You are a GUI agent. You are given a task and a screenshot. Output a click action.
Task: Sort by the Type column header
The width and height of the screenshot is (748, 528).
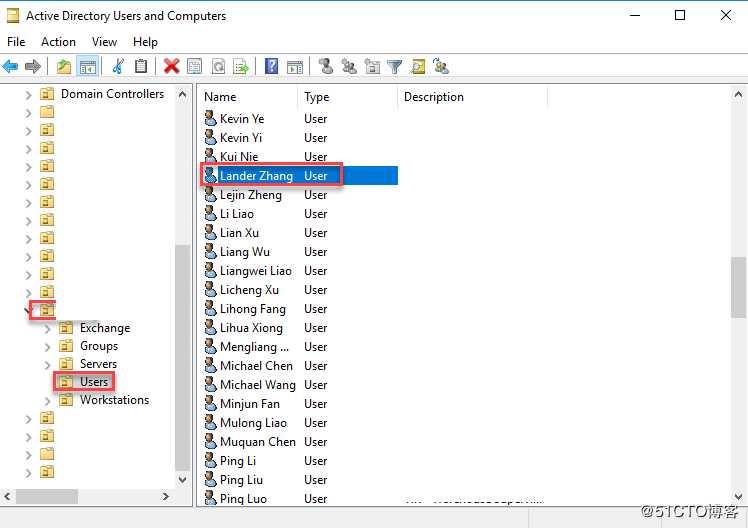(348, 97)
